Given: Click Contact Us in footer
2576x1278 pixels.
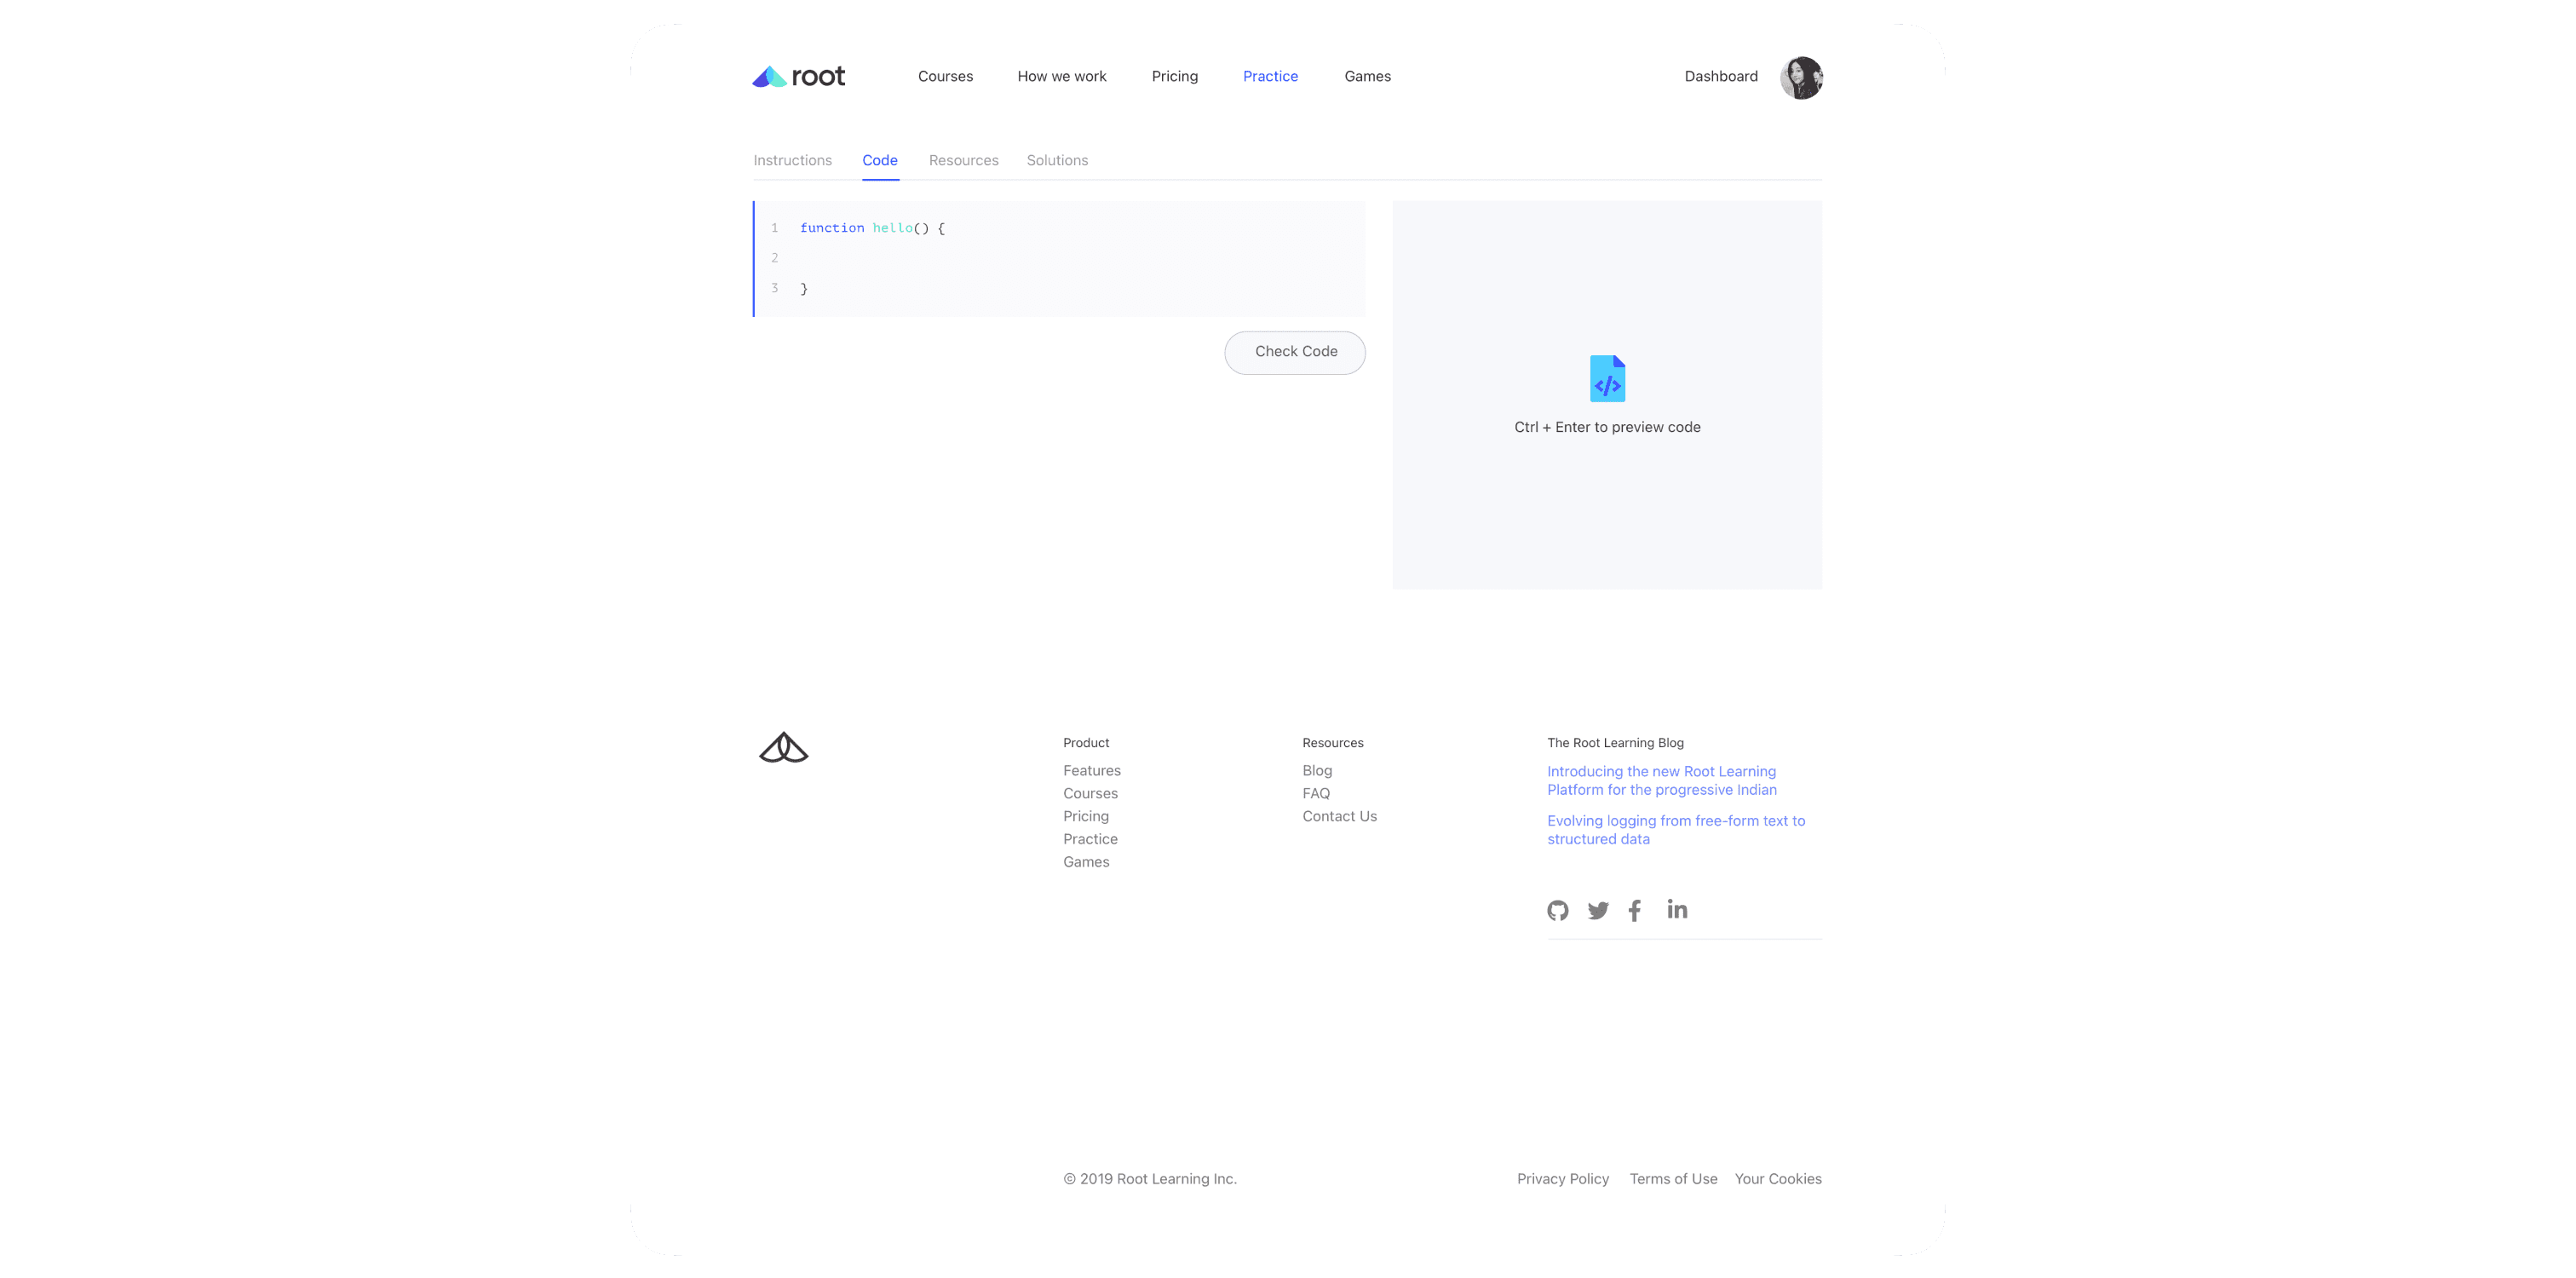Looking at the screenshot, I should [x=1339, y=816].
